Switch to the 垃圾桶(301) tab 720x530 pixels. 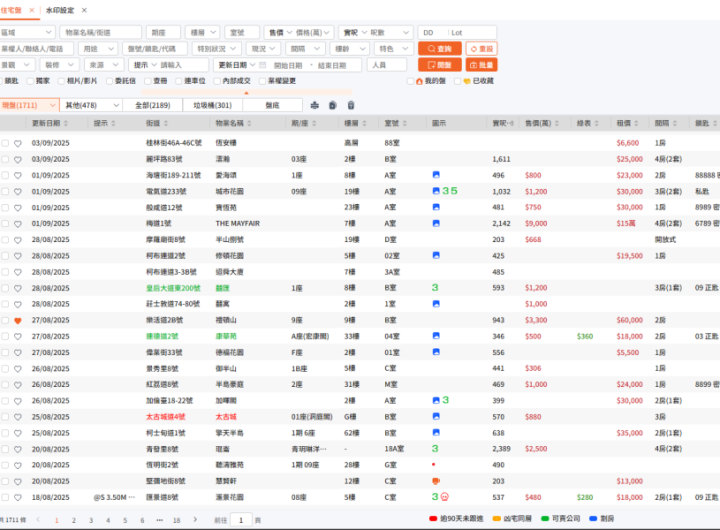pyautogui.click(x=211, y=105)
